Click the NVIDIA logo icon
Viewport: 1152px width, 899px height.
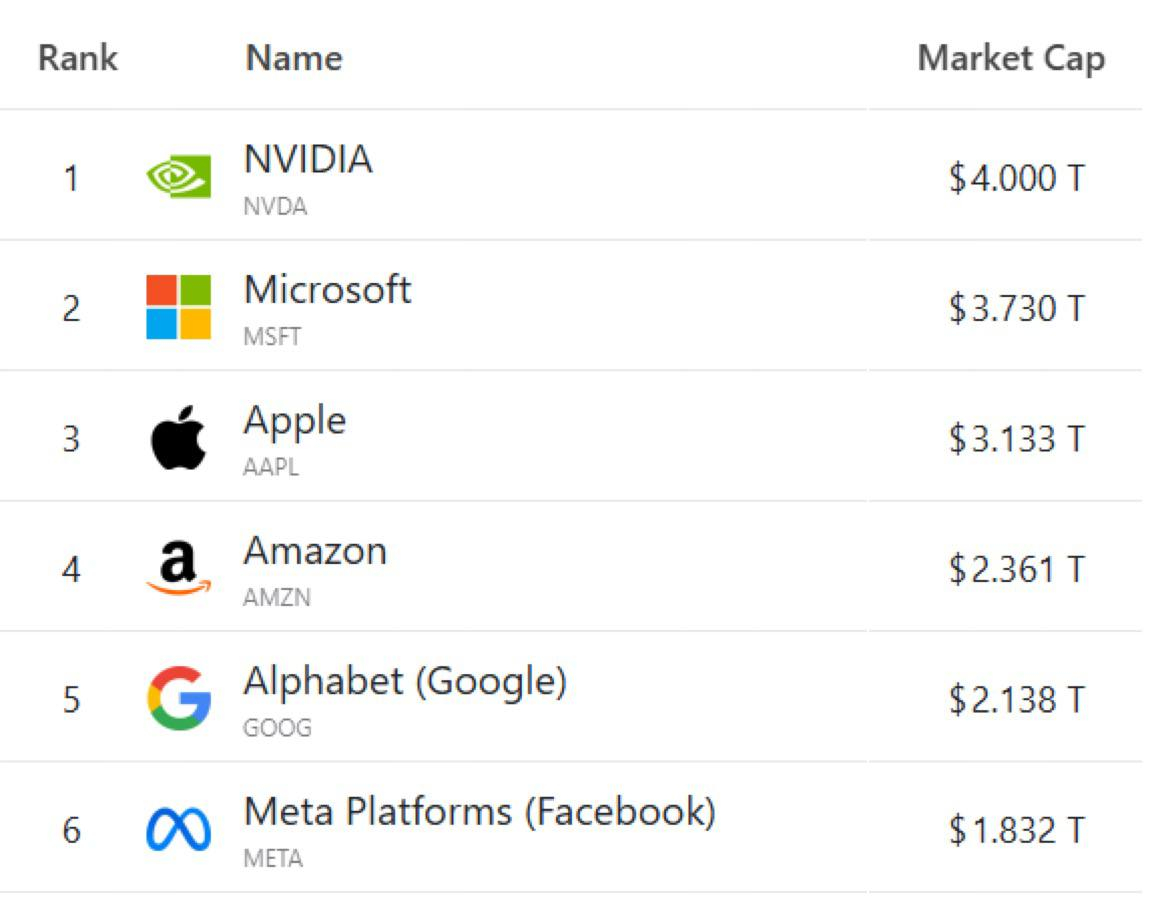178,177
